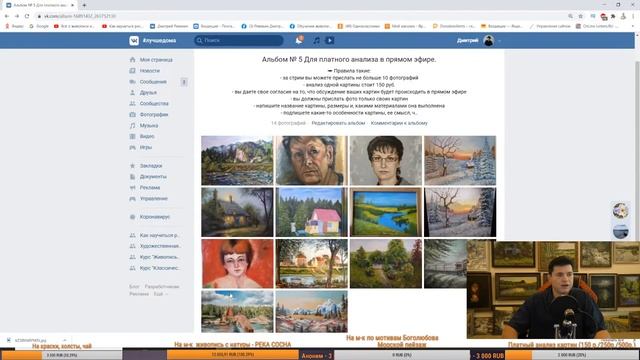
Task: Open the Блог footer link
Action: pyautogui.click(x=134, y=287)
